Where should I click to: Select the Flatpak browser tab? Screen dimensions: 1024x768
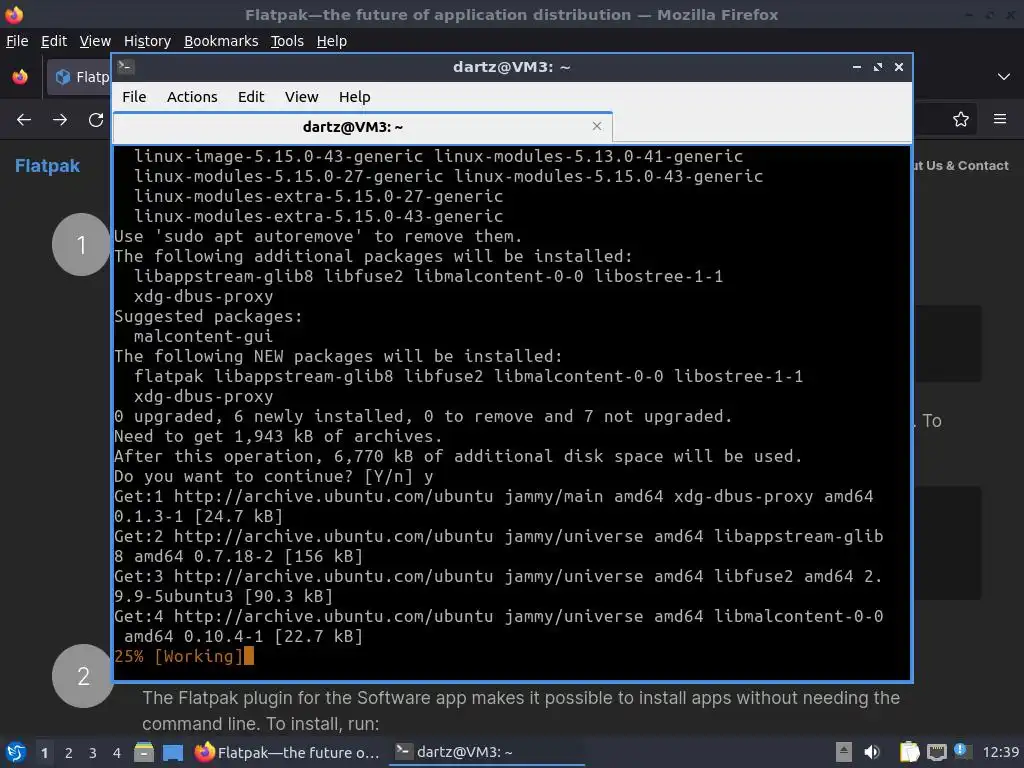79,77
